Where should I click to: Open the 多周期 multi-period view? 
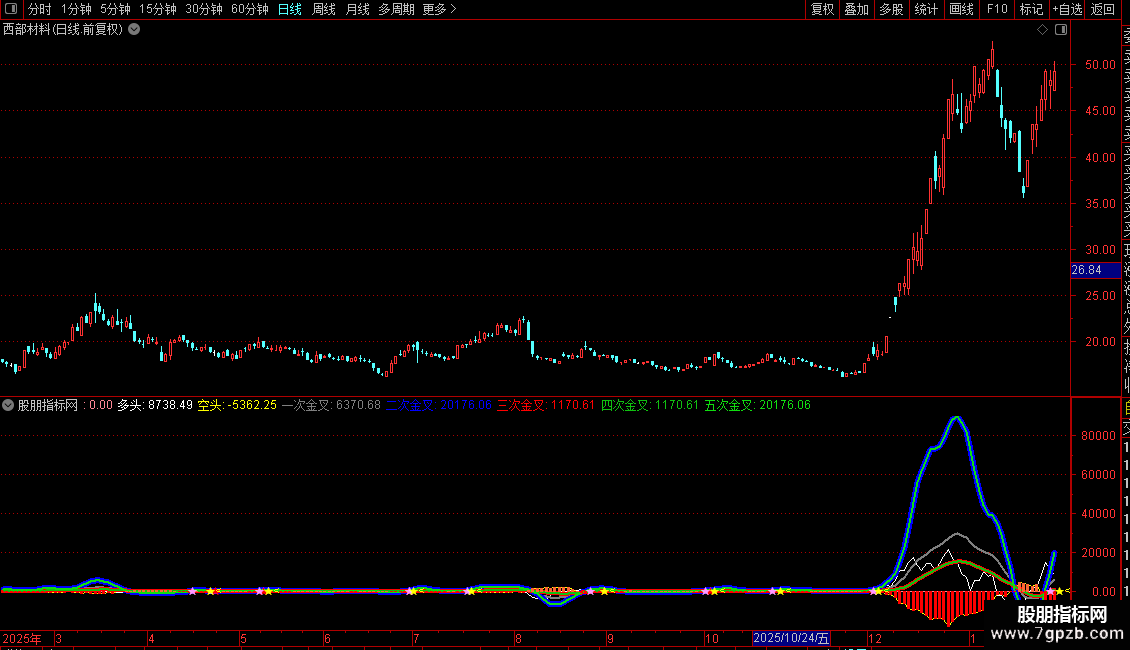[396, 9]
